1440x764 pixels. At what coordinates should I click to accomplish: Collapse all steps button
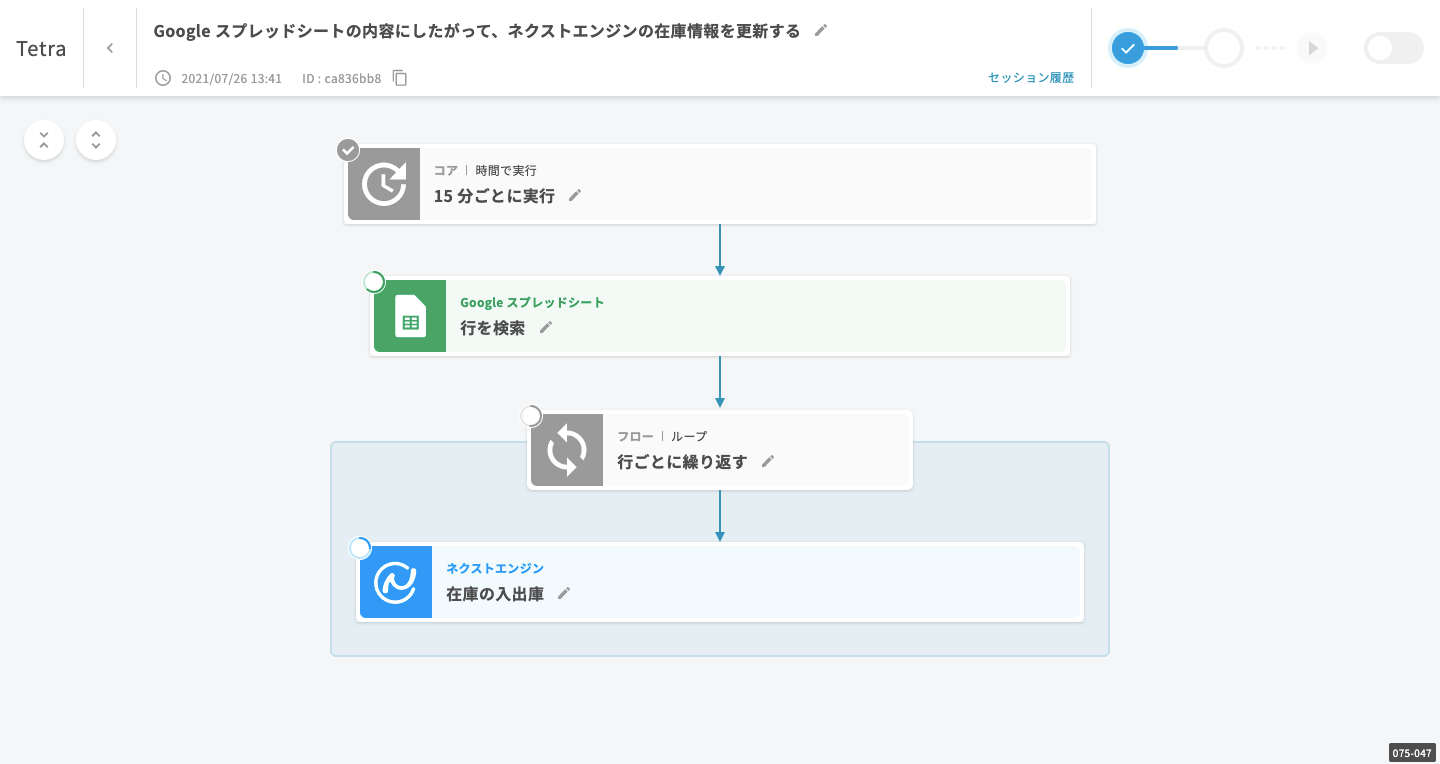44,140
